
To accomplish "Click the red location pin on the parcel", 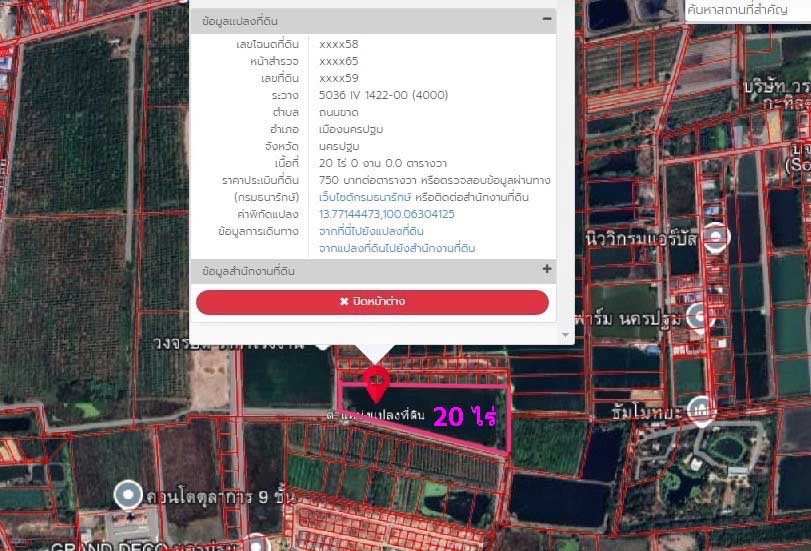I will click(376, 384).
